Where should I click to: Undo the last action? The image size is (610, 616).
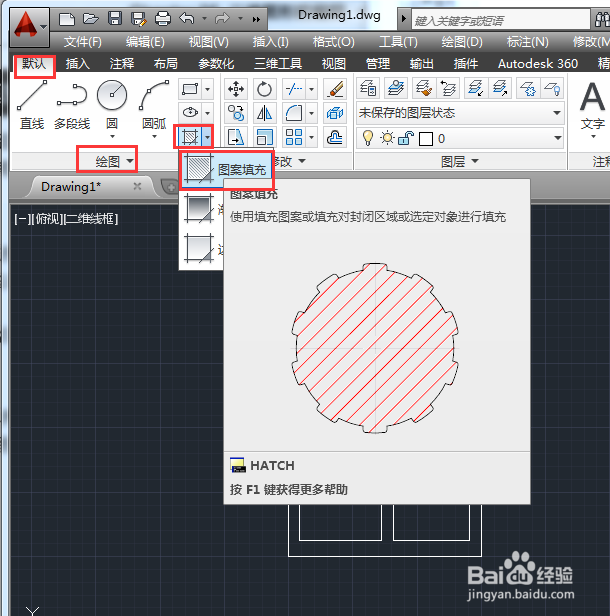coord(187,18)
